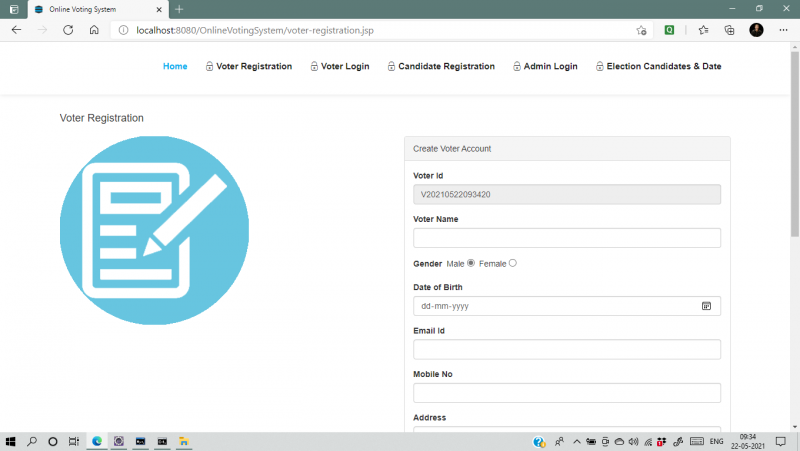
Task: Switch to Microsoft Edge on the taskbar
Action: (x=97, y=441)
